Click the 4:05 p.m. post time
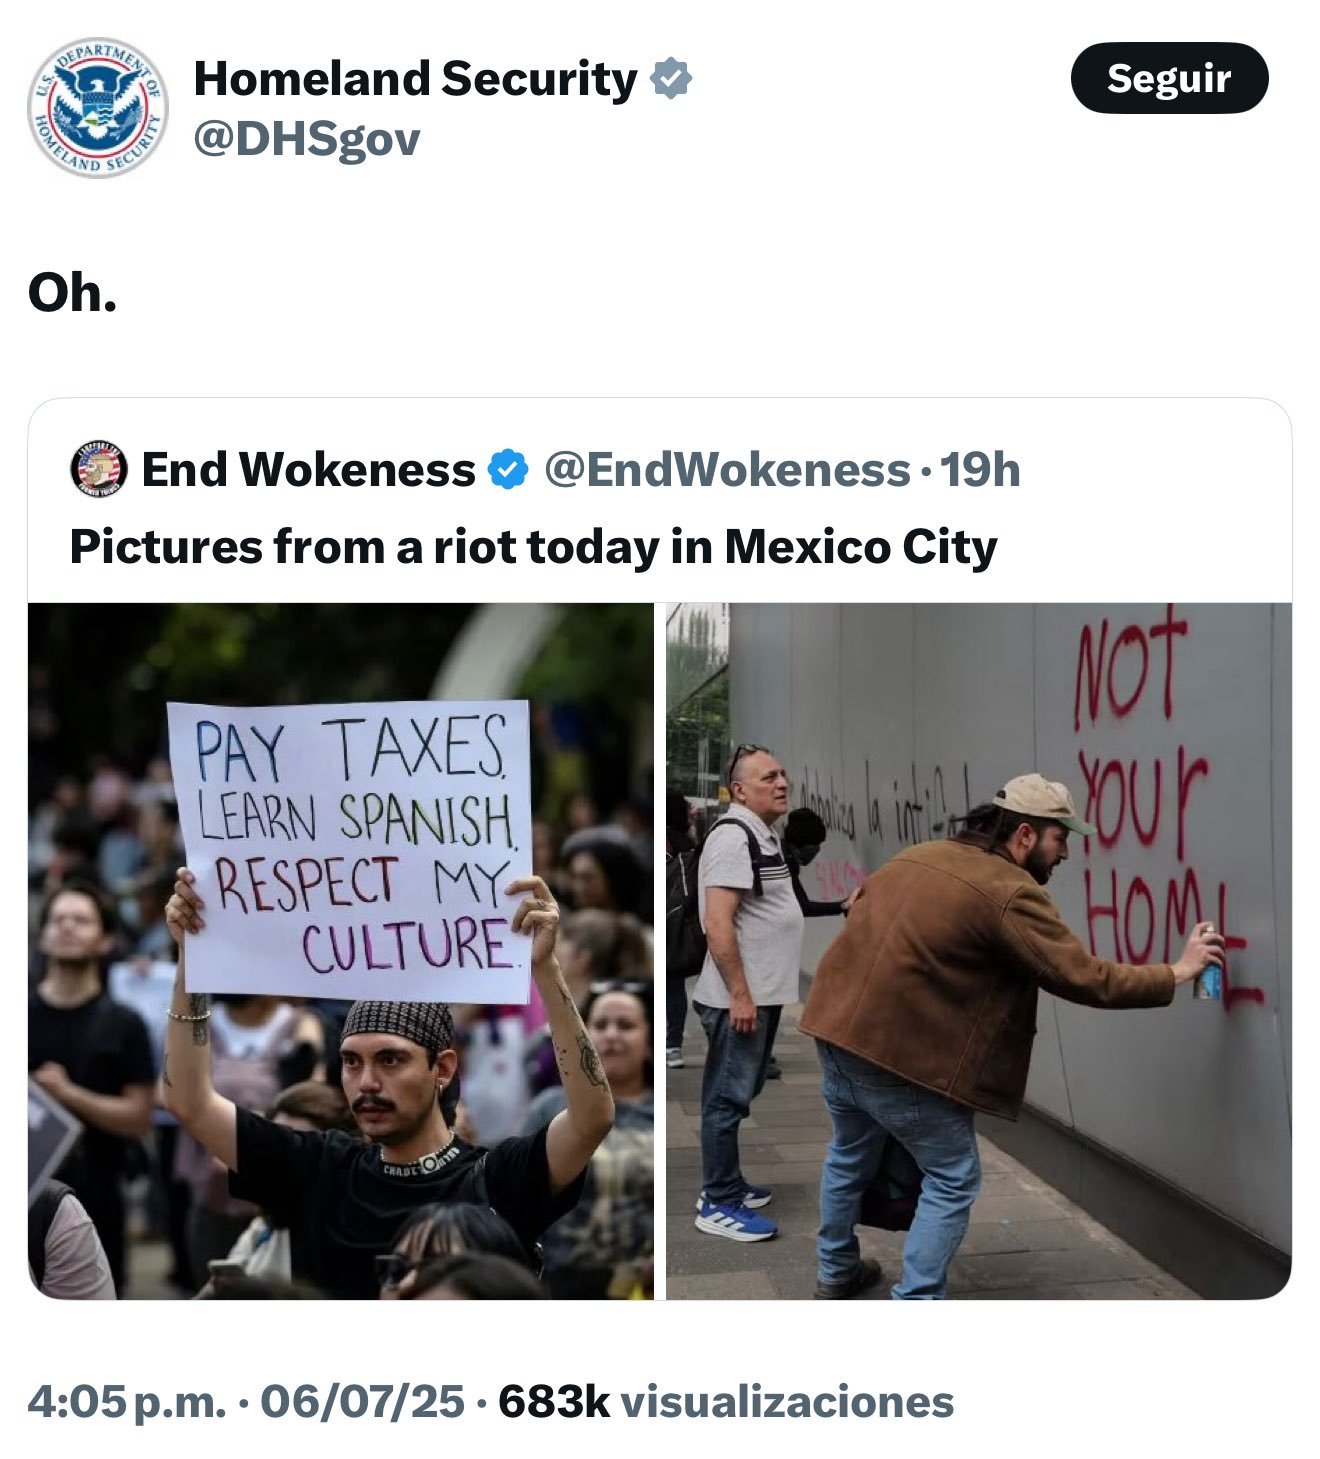Viewport: 1320px width, 1459px height. click(127, 1401)
